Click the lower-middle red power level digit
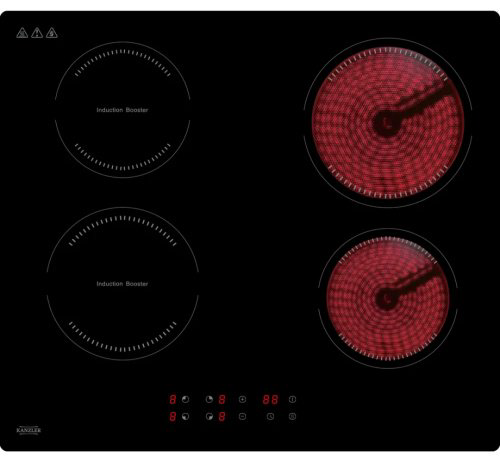Screen dimensions: 500x462 point(222,416)
